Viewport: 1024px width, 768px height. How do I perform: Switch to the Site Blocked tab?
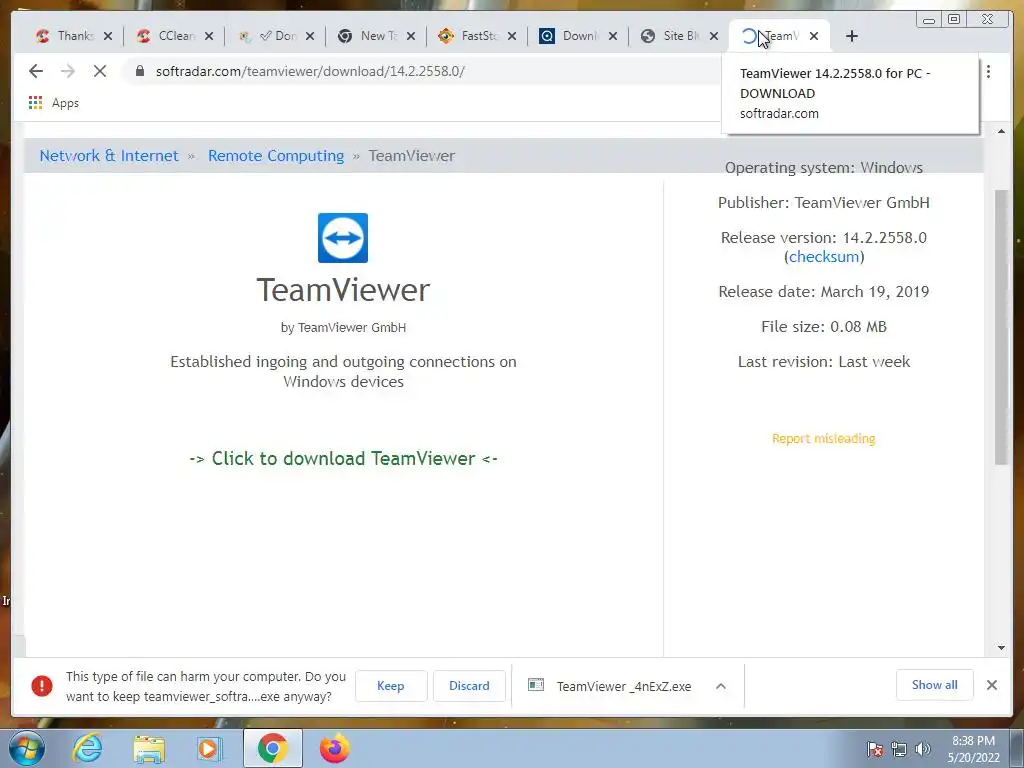(673, 36)
